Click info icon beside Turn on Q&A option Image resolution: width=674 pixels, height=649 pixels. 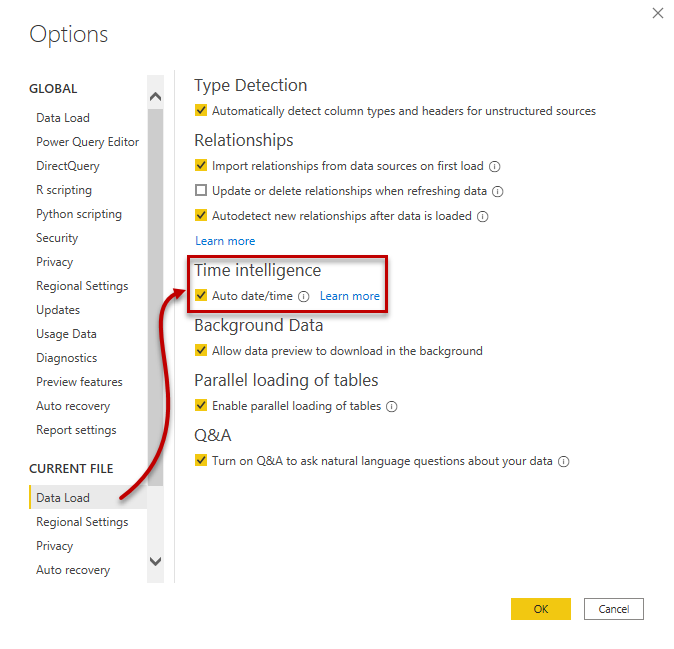coord(564,462)
